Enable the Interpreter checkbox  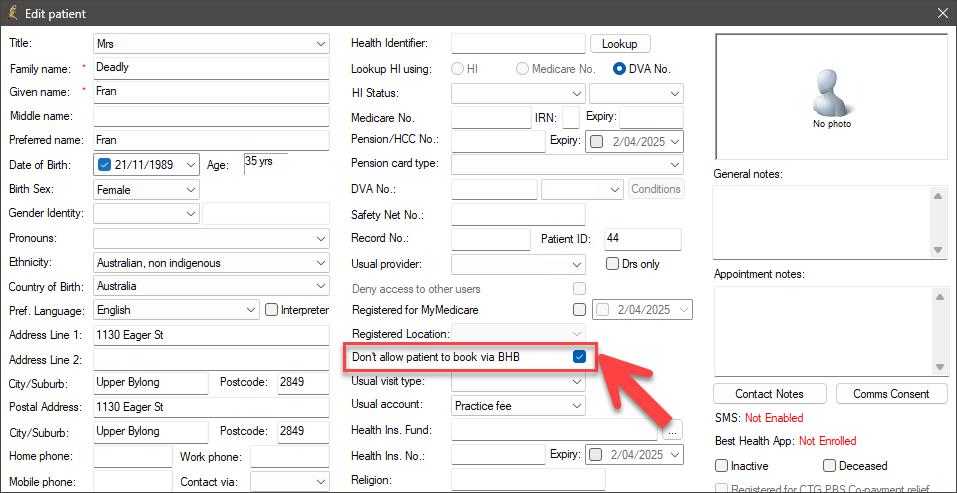click(x=272, y=310)
